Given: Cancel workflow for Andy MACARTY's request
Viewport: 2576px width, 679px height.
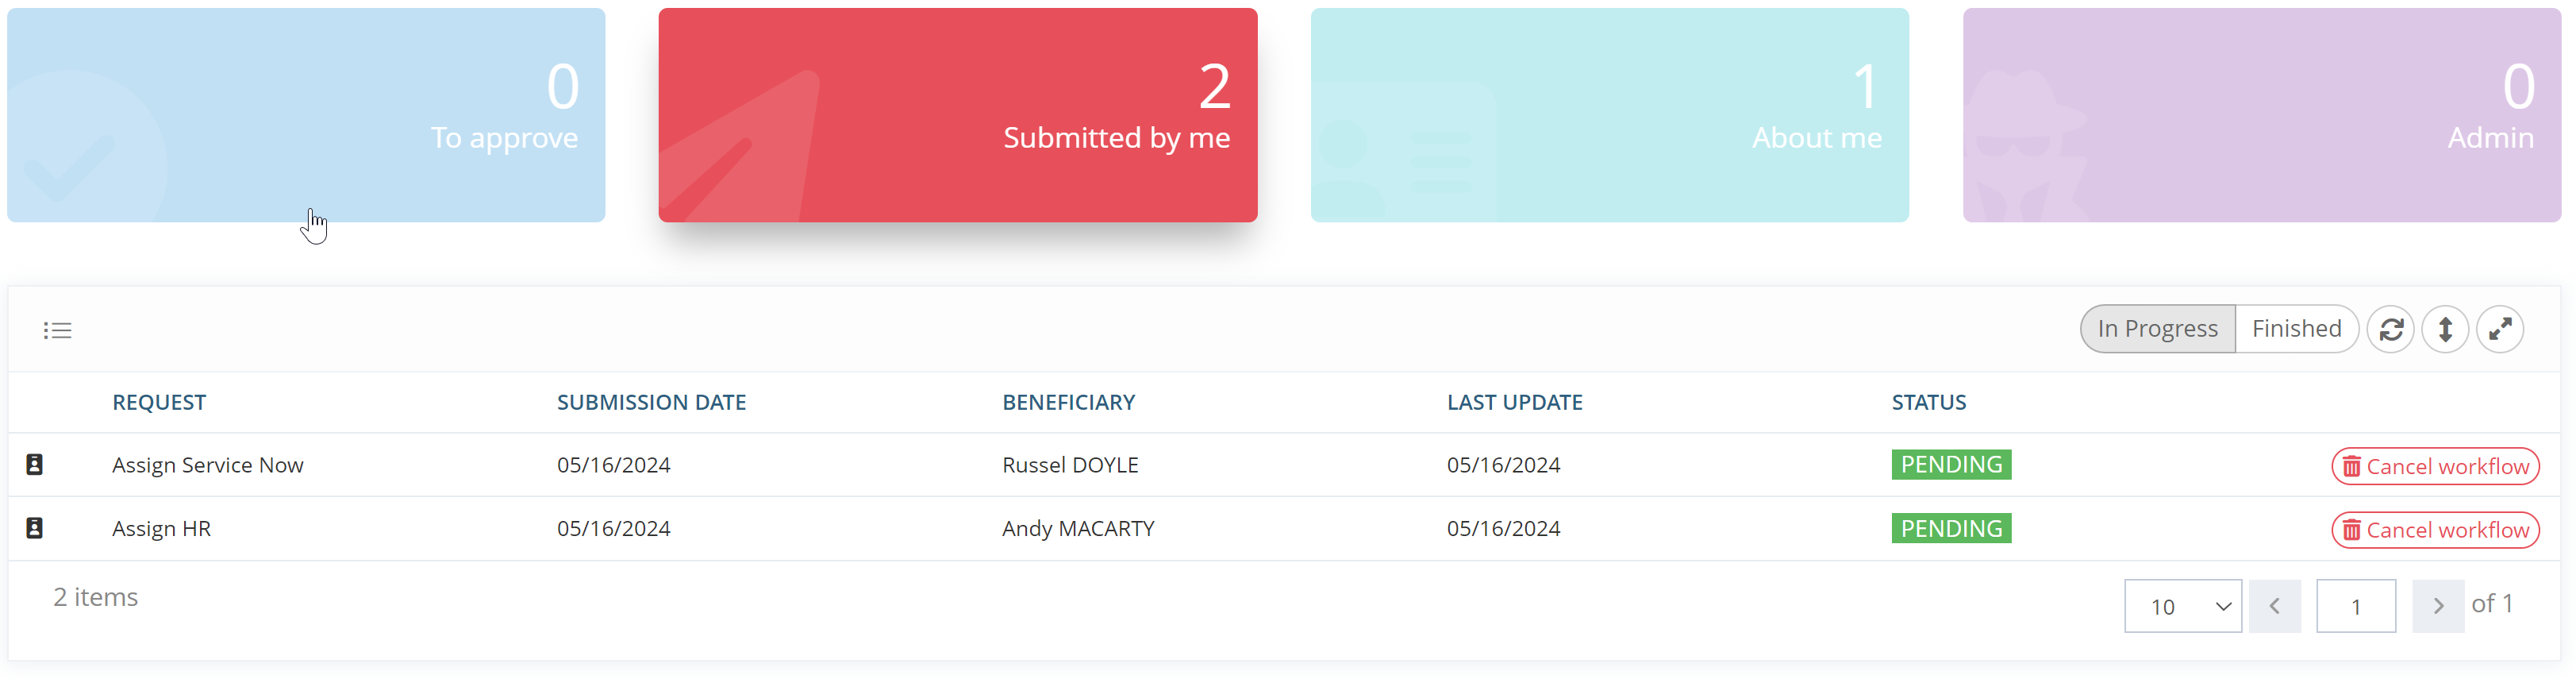Looking at the screenshot, I should [x=2435, y=530].
